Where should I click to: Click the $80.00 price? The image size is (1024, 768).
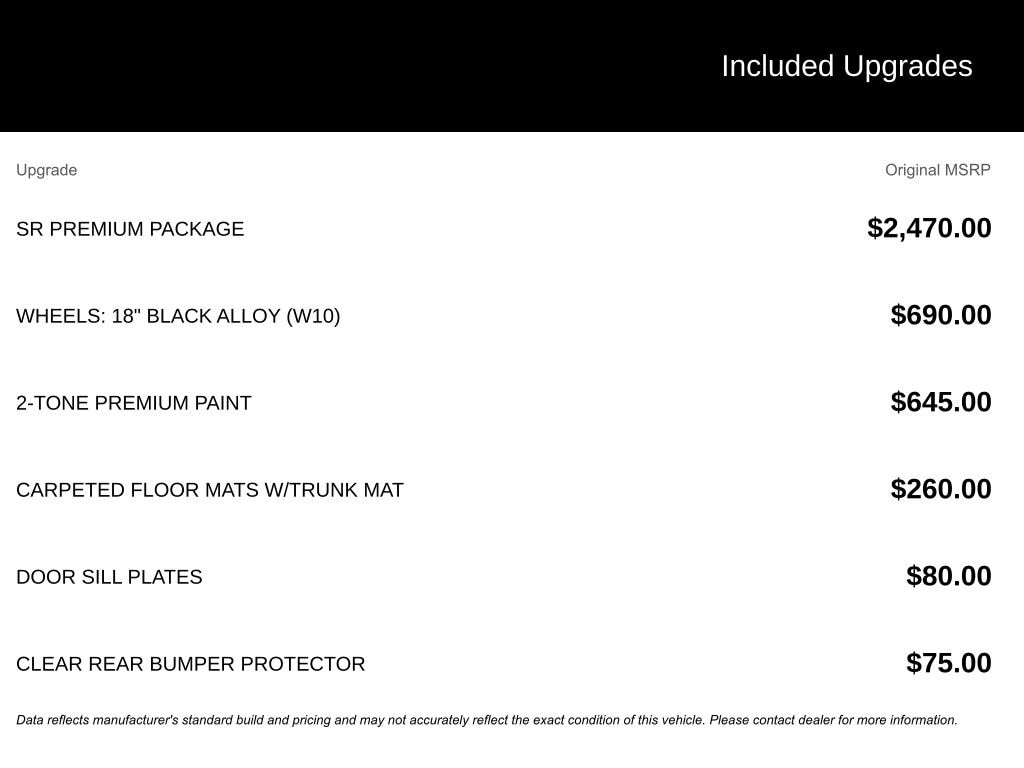pos(948,576)
